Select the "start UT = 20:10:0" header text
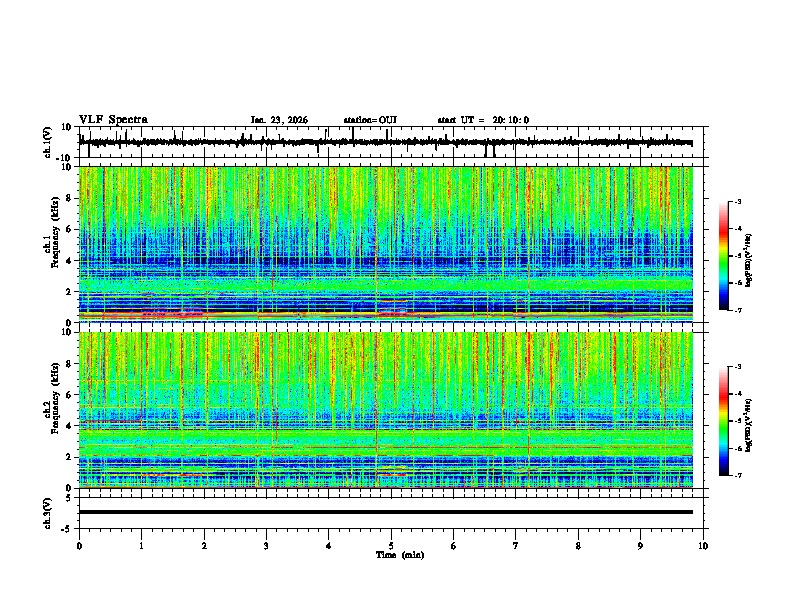The width and height of the screenshot is (792, 612). 483,120
